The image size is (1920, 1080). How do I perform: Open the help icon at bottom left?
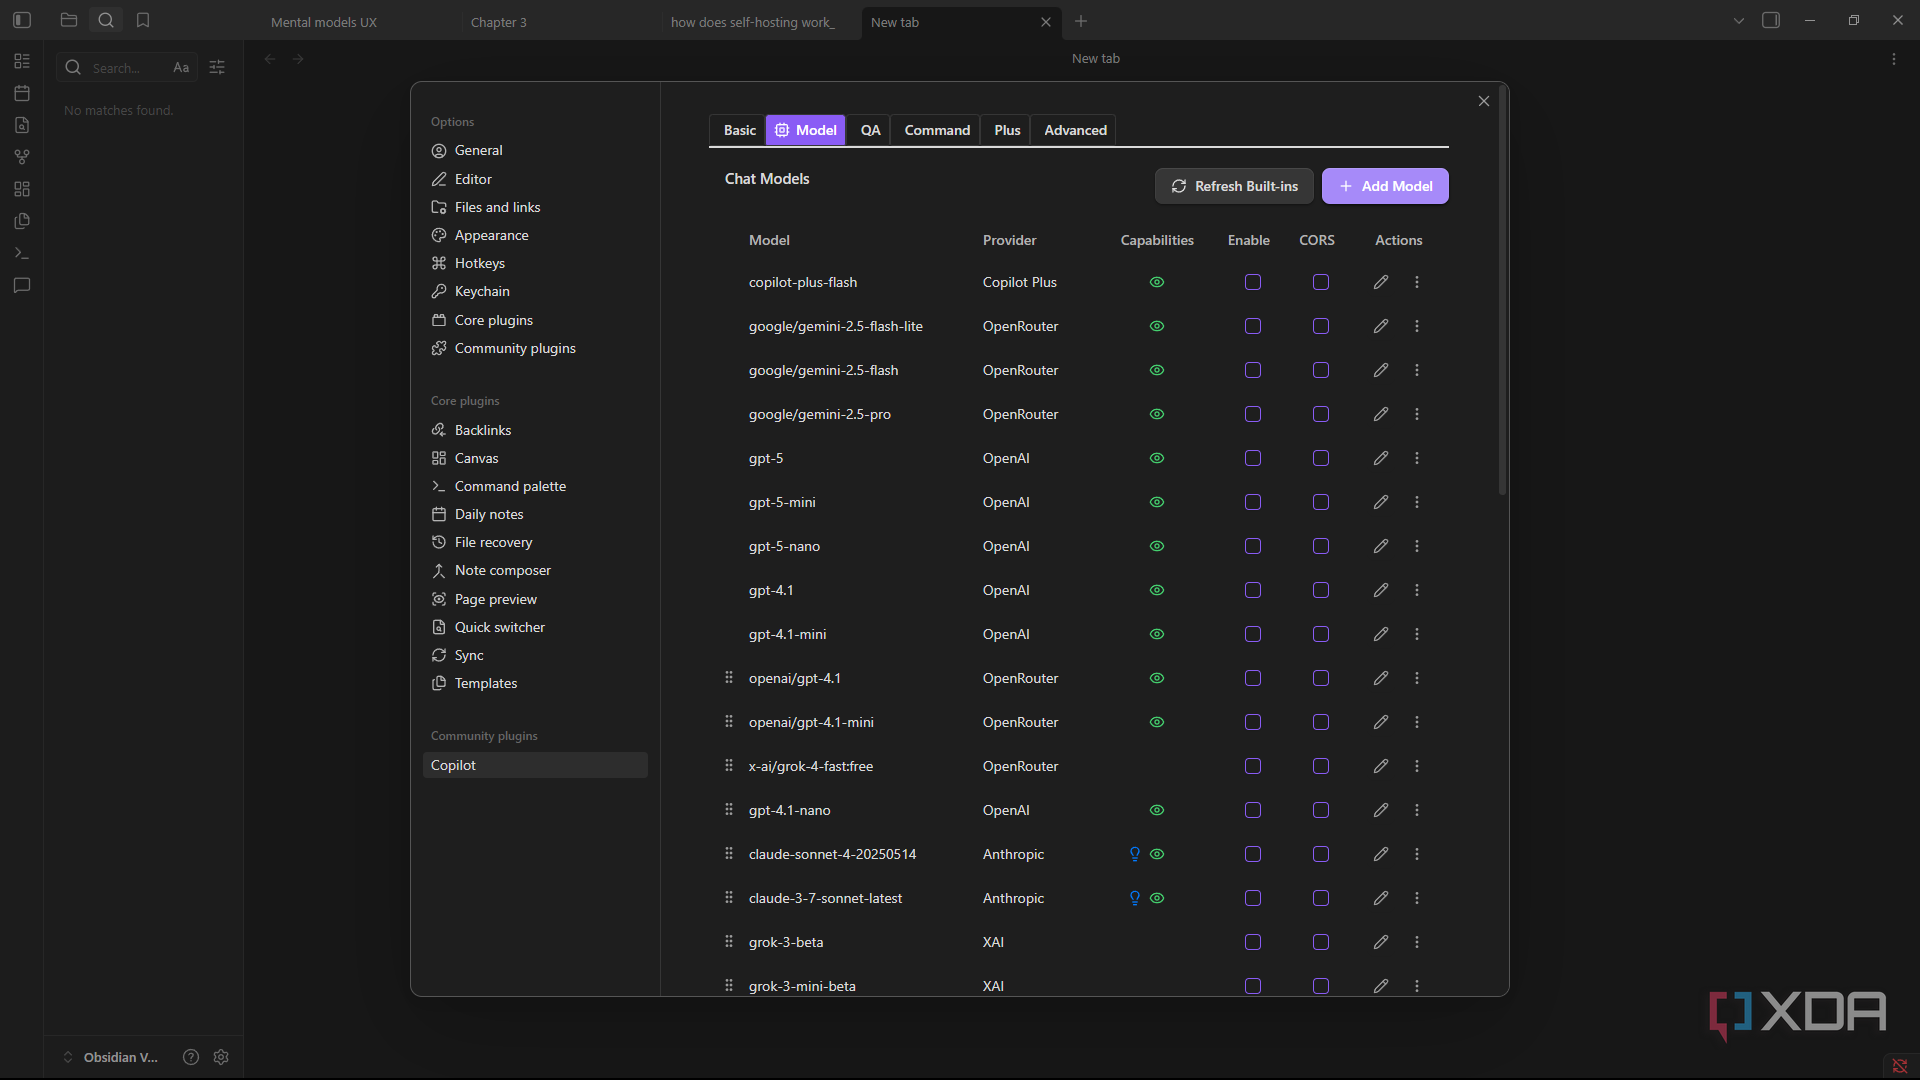click(x=191, y=1057)
